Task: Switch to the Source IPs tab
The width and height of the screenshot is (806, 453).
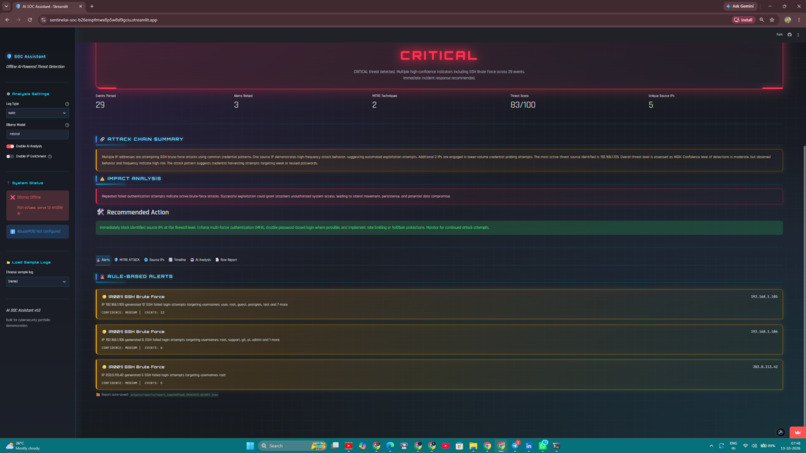Action: click(154, 260)
